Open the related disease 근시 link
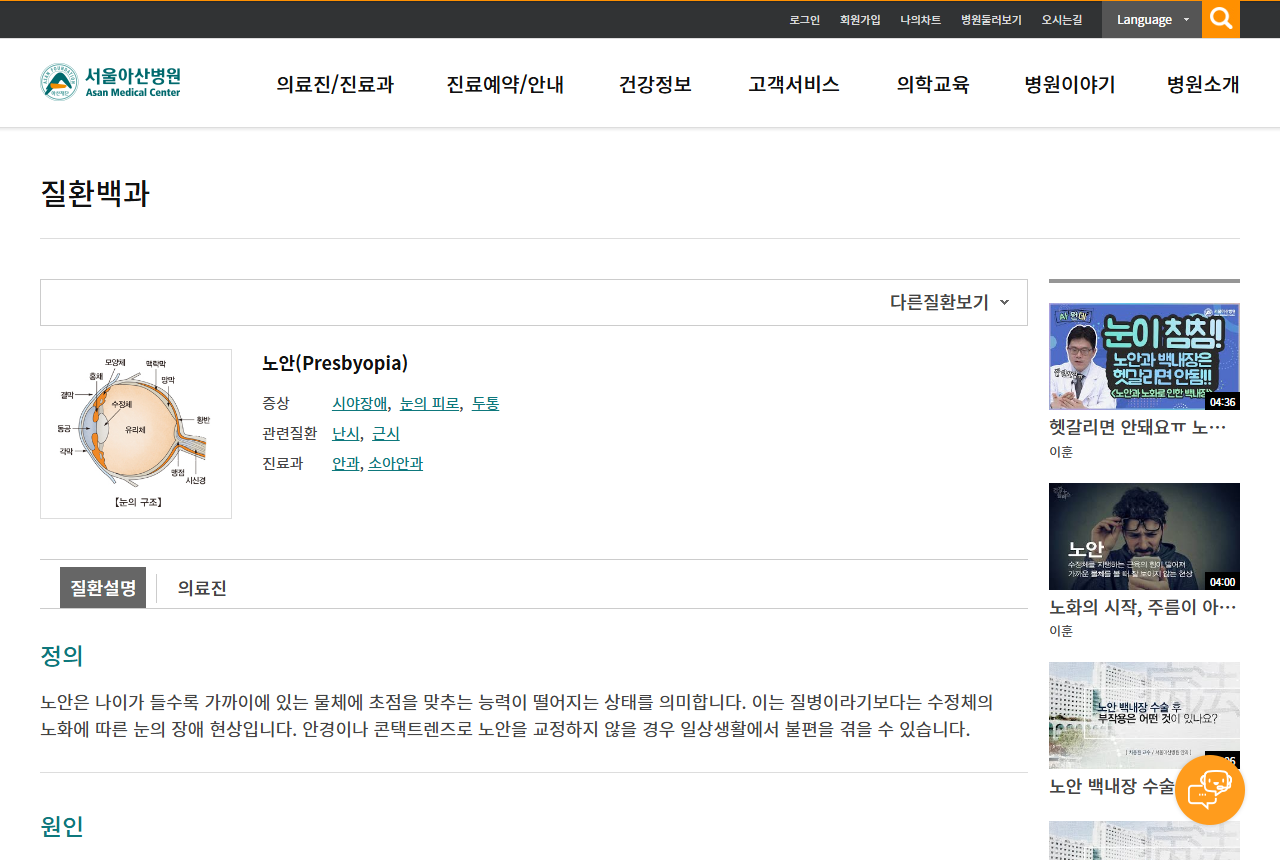This screenshot has width=1280, height=860. (385, 433)
